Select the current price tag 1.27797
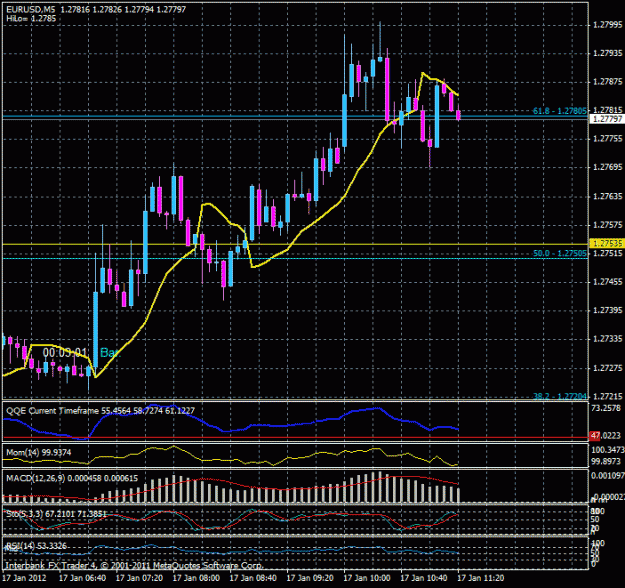The width and height of the screenshot is (625, 588). point(607,119)
